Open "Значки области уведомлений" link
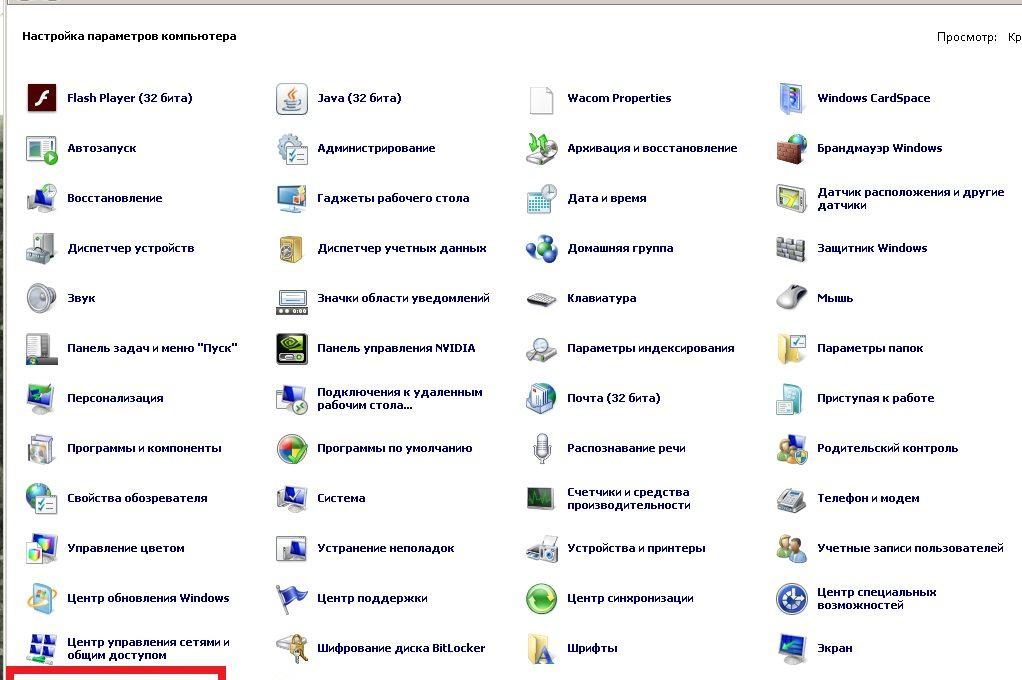 point(403,299)
